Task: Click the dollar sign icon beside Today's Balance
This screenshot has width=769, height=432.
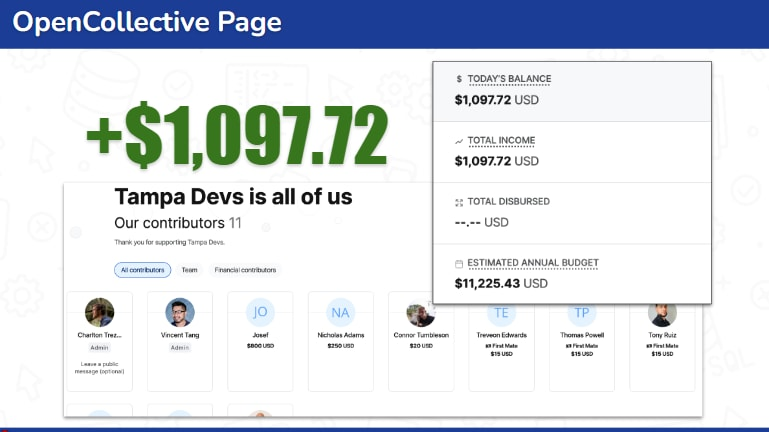Action: click(x=459, y=79)
